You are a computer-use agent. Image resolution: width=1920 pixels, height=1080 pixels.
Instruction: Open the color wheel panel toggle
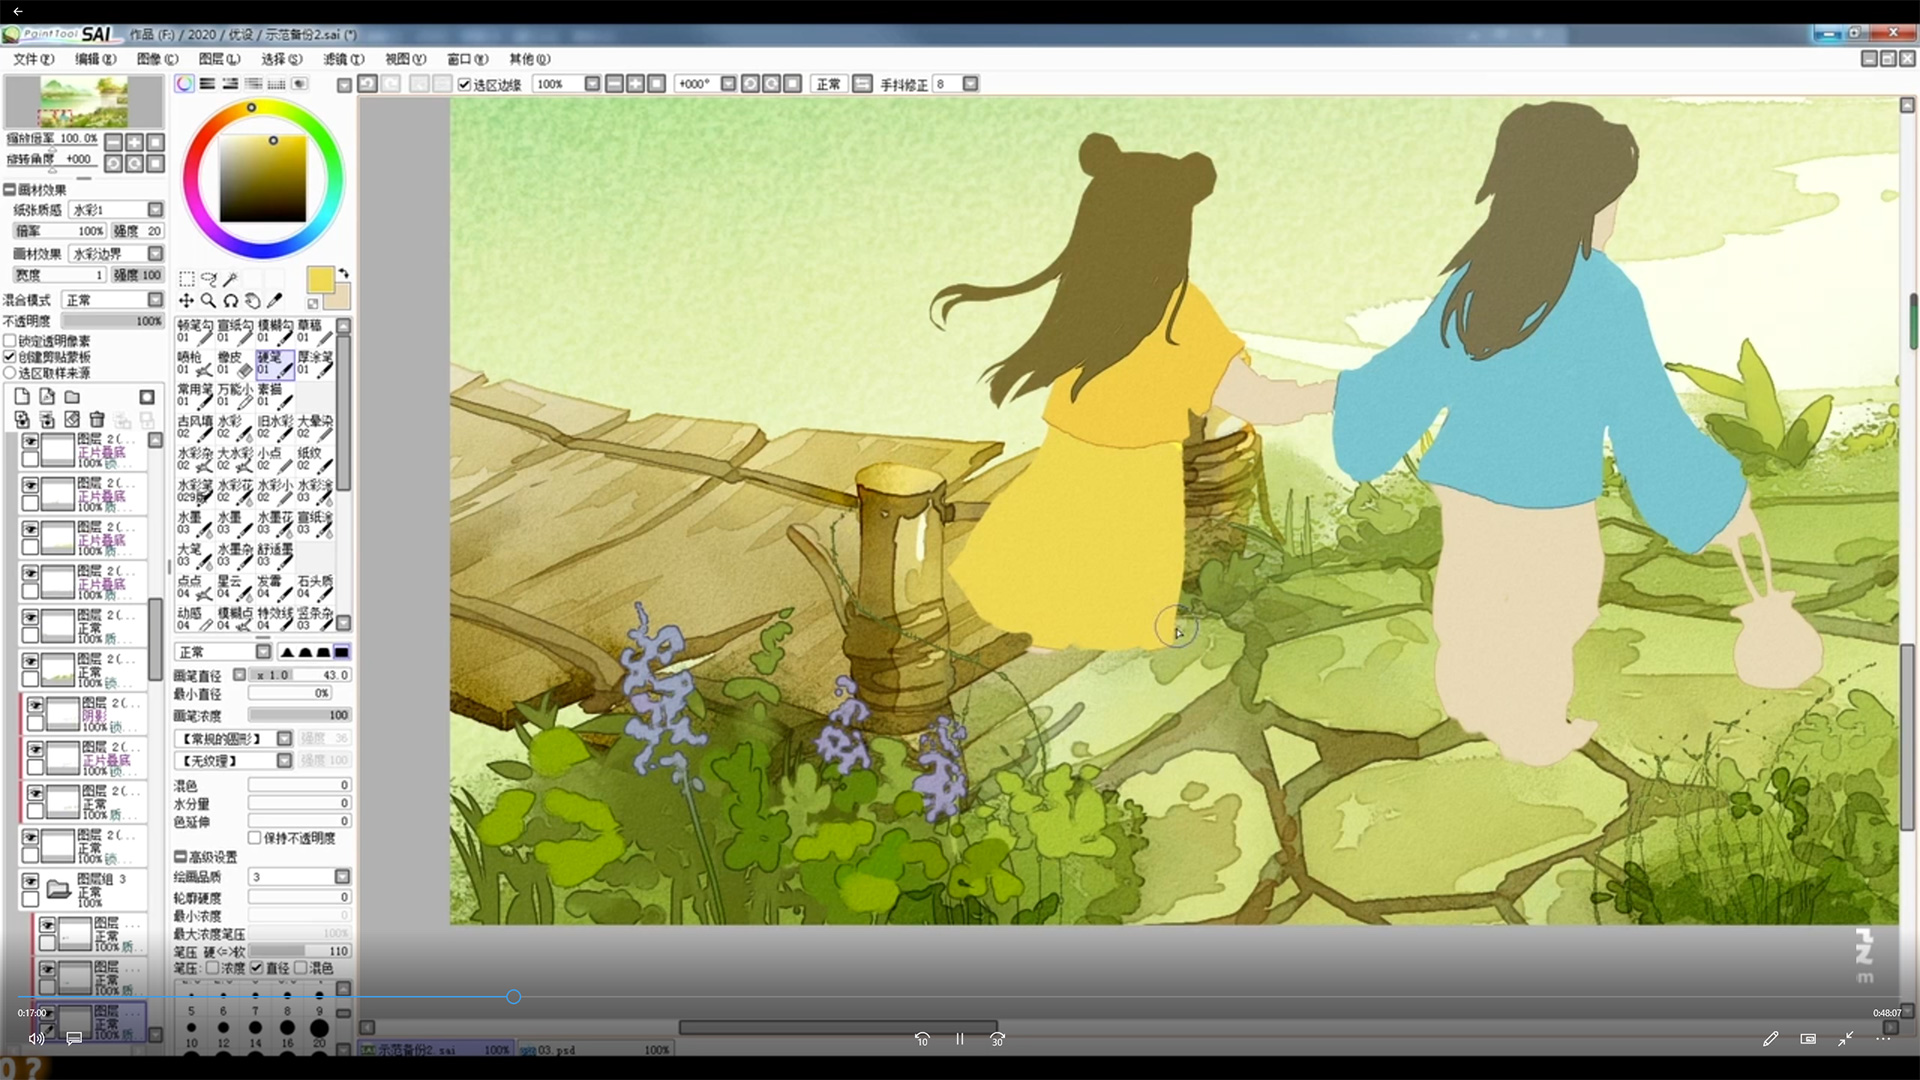click(x=184, y=84)
